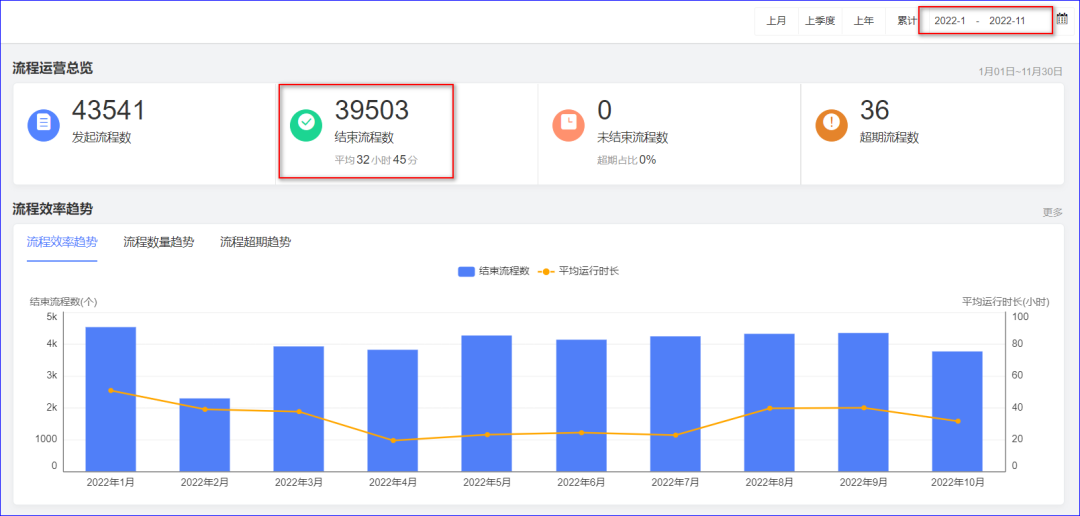Open the calendar date picker icon
This screenshot has height=516, width=1080.
[x=1062, y=20]
